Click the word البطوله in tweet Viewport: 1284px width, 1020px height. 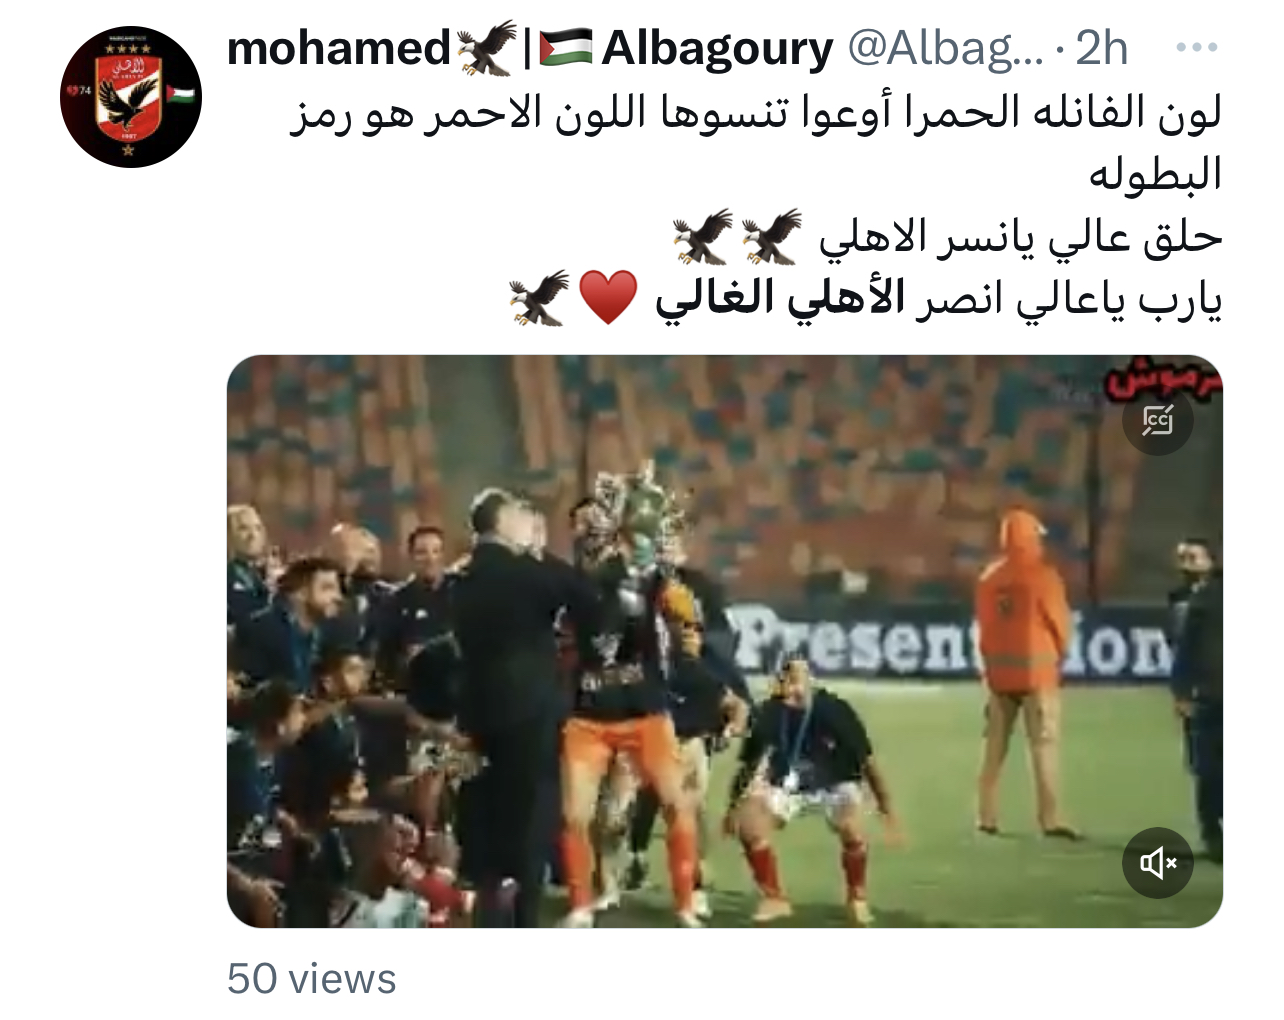[1155, 174]
